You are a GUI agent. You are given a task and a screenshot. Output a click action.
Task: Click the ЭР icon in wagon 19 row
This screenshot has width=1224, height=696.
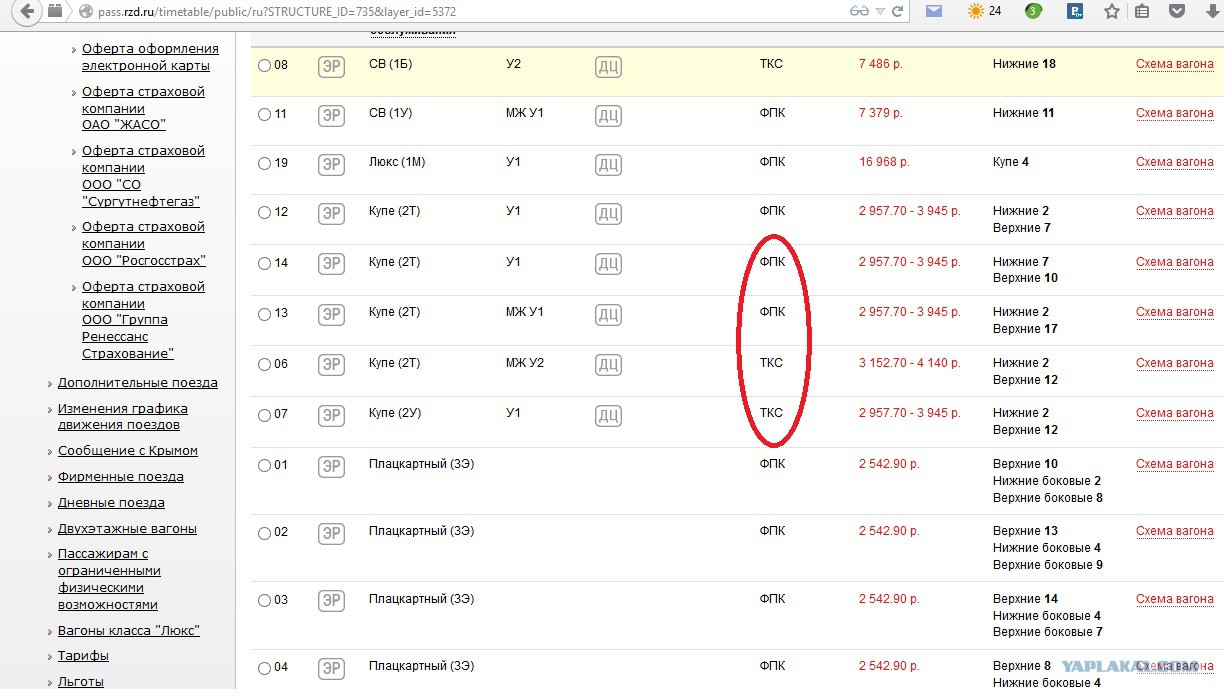point(331,165)
